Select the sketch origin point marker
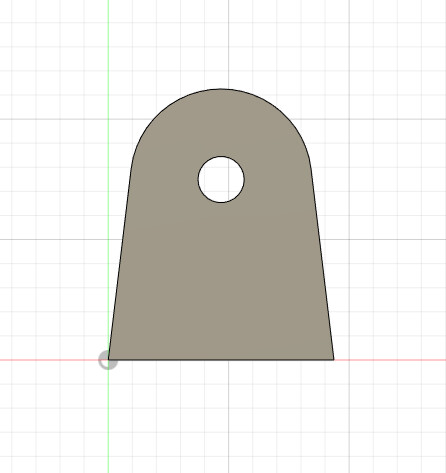446x473 pixels. pyautogui.click(x=108, y=360)
